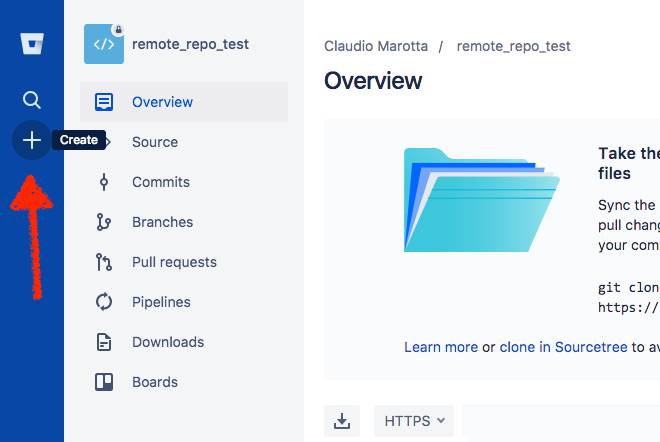Select Overview in the sidebar menu
The width and height of the screenshot is (660, 442).
pyautogui.click(x=162, y=102)
